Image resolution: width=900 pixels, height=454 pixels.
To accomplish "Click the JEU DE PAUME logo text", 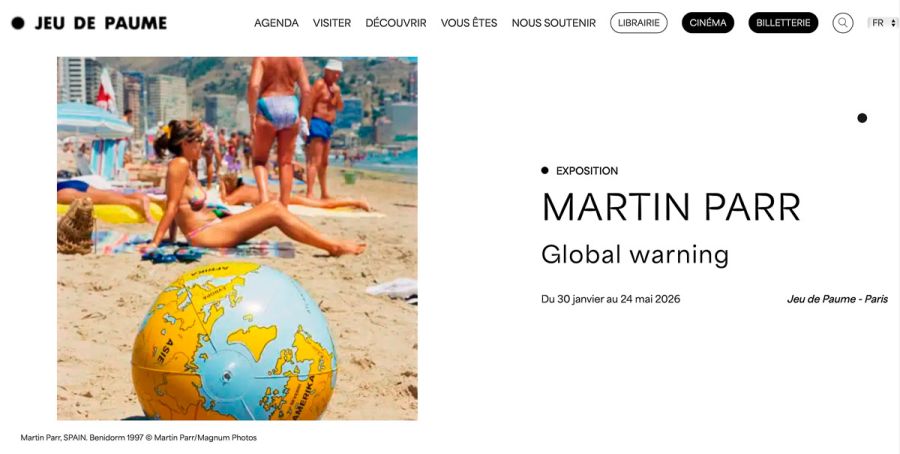I will [100, 23].
